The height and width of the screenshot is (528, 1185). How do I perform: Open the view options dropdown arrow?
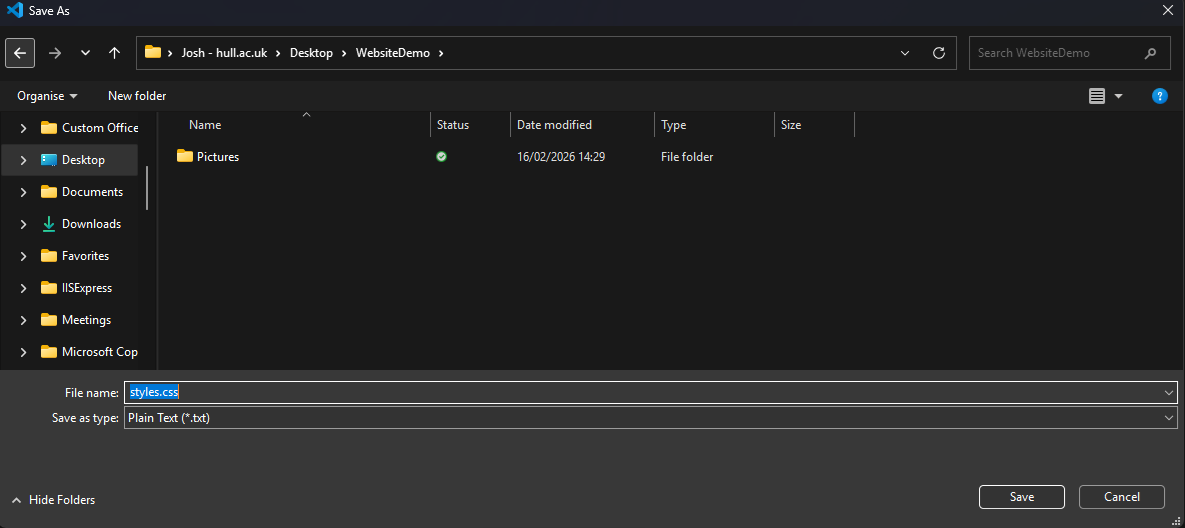[x=1118, y=96]
